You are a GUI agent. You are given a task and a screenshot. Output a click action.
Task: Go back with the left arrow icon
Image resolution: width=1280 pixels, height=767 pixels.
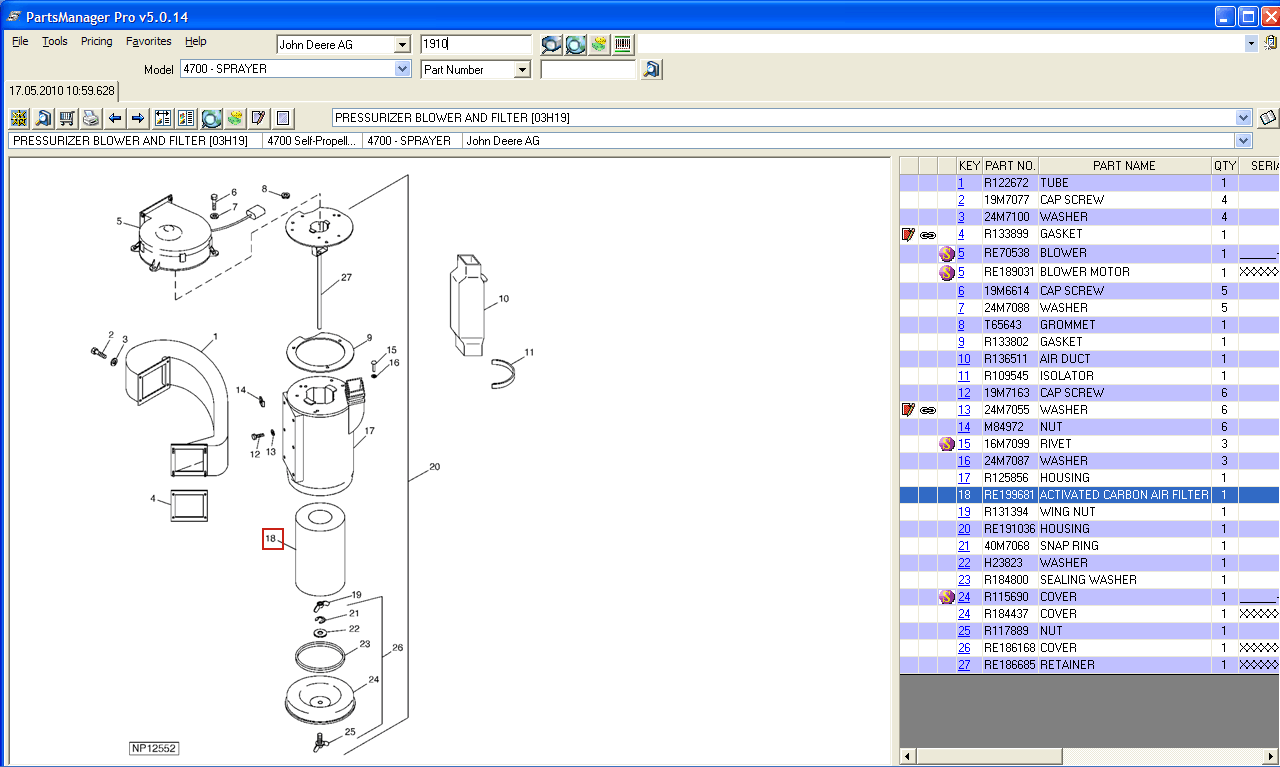coord(115,118)
